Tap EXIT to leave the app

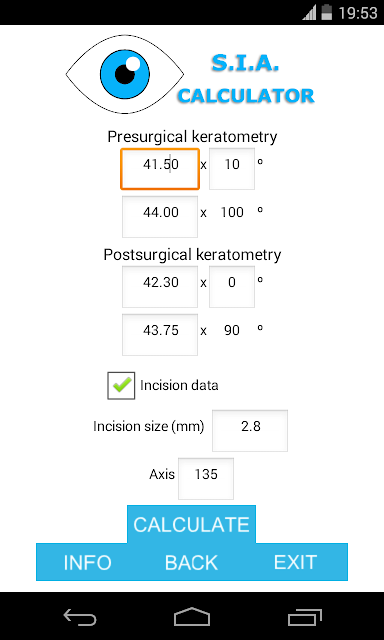click(x=295, y=562)
